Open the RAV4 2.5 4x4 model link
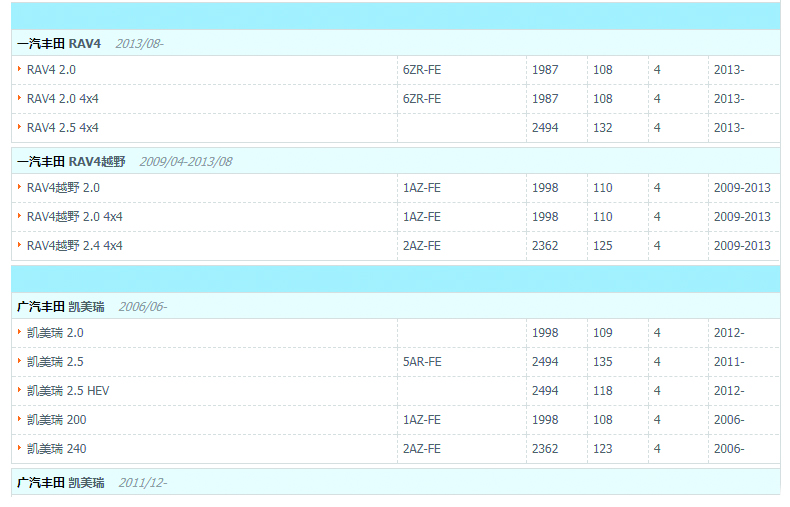 click(62, 128)
